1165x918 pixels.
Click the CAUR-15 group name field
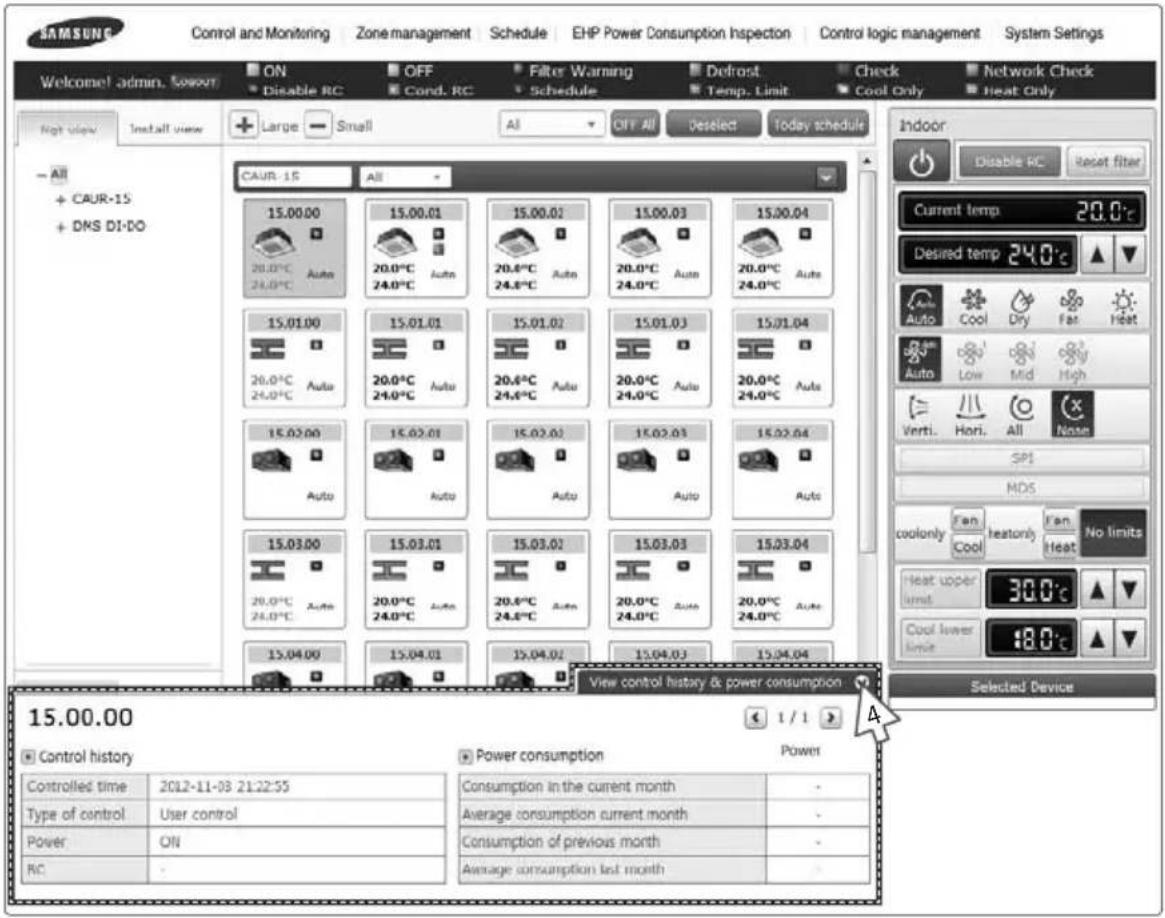pos(294,177)
